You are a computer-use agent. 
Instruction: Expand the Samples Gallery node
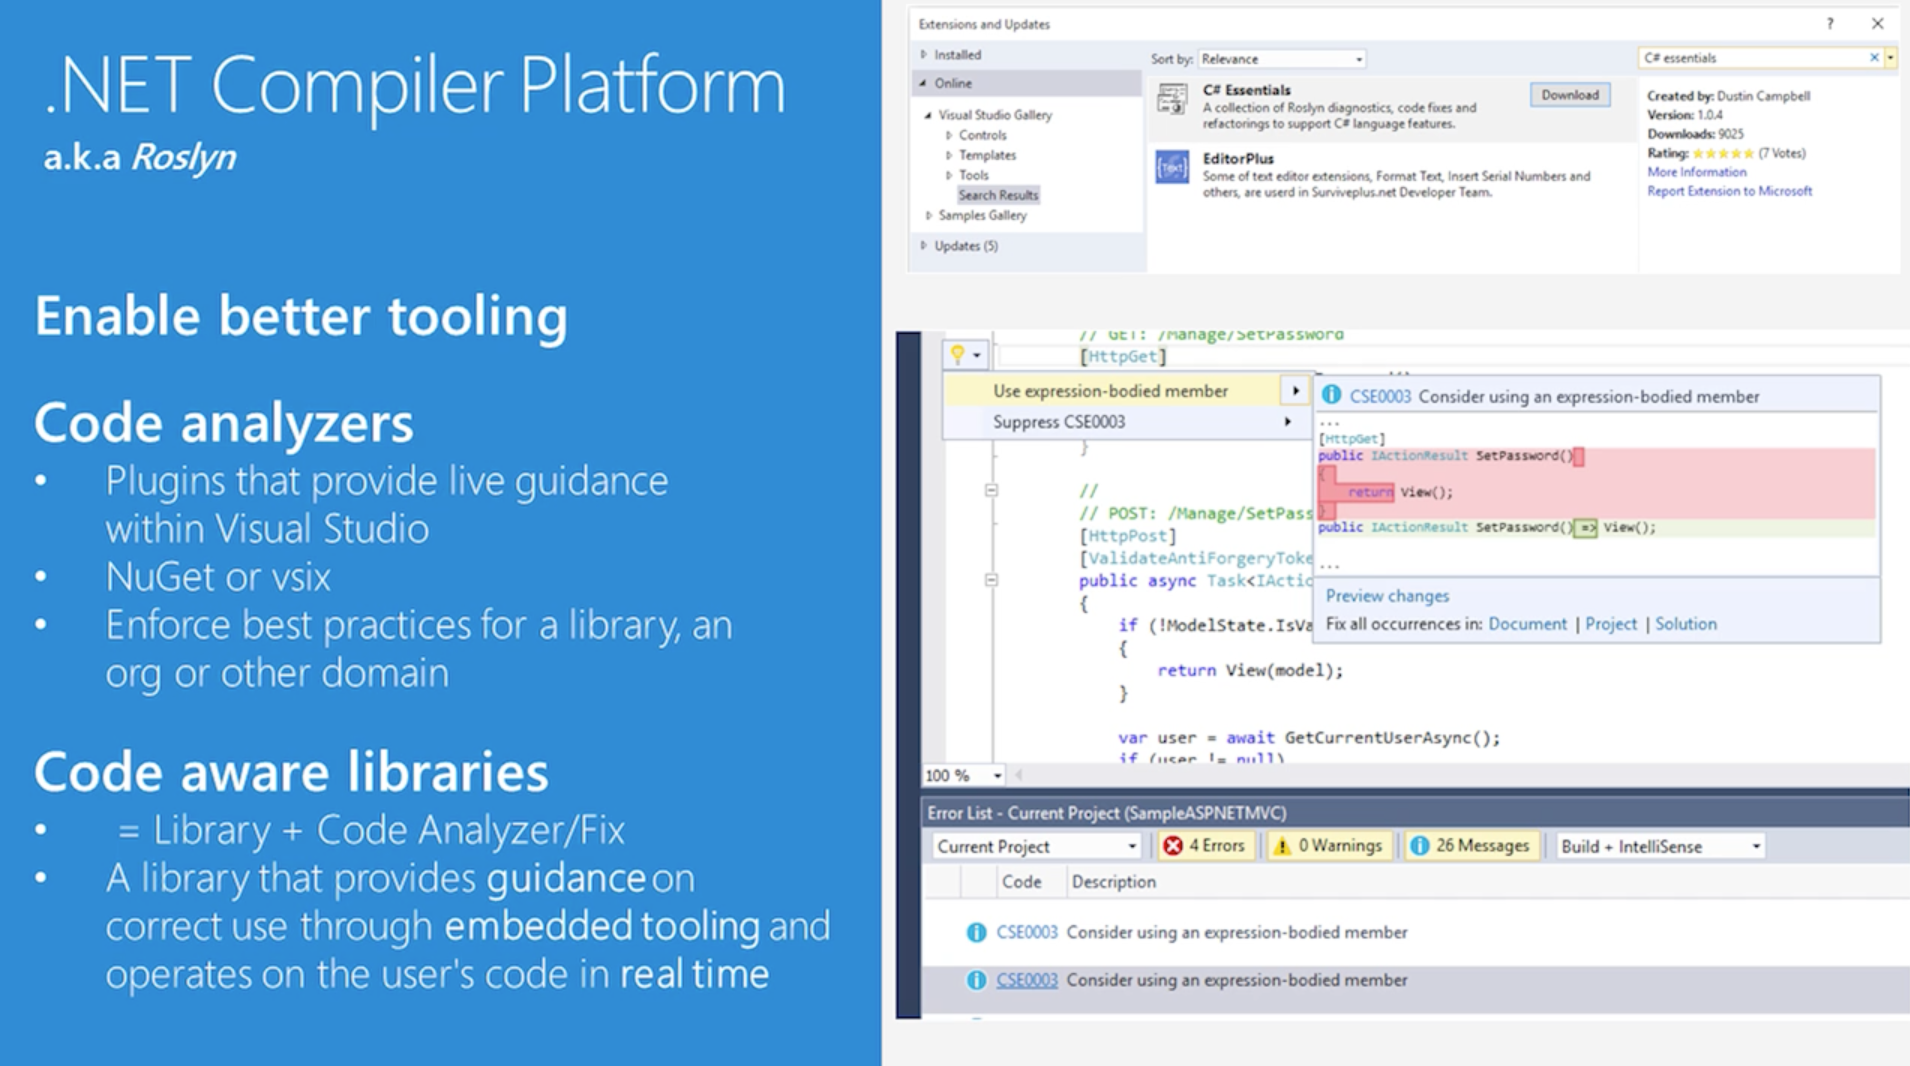[929, 215]
